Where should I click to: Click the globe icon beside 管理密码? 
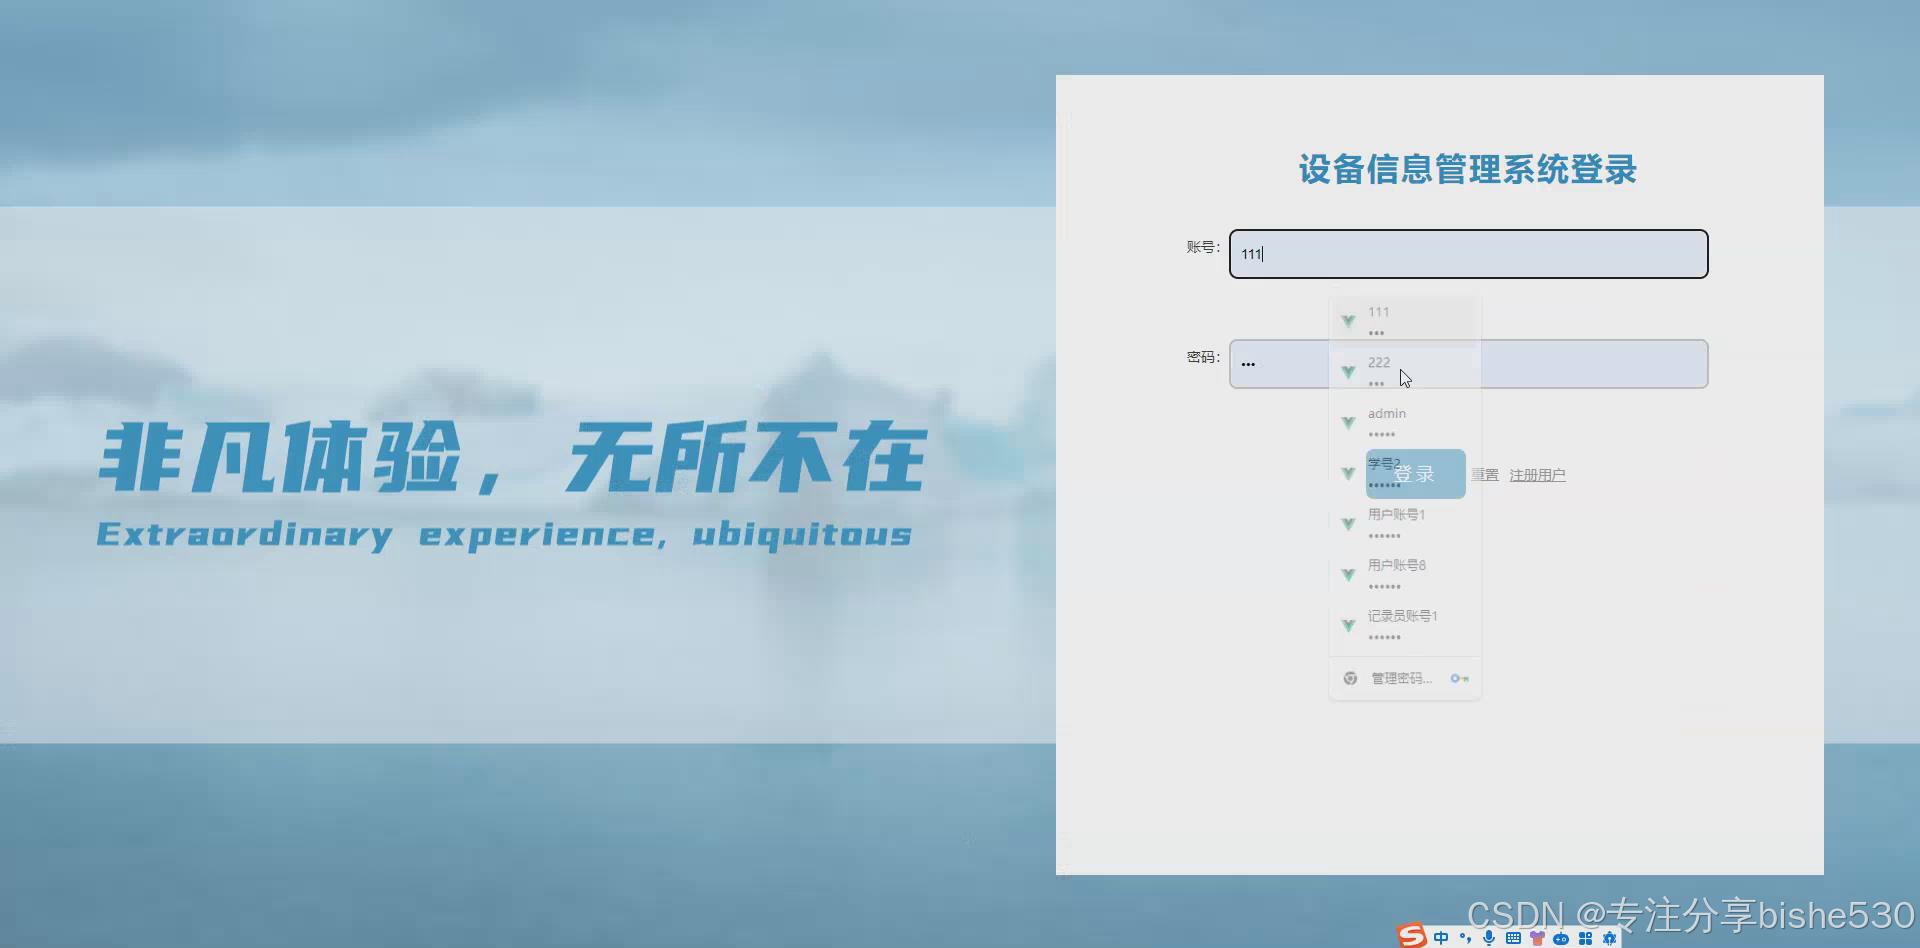1349,678
